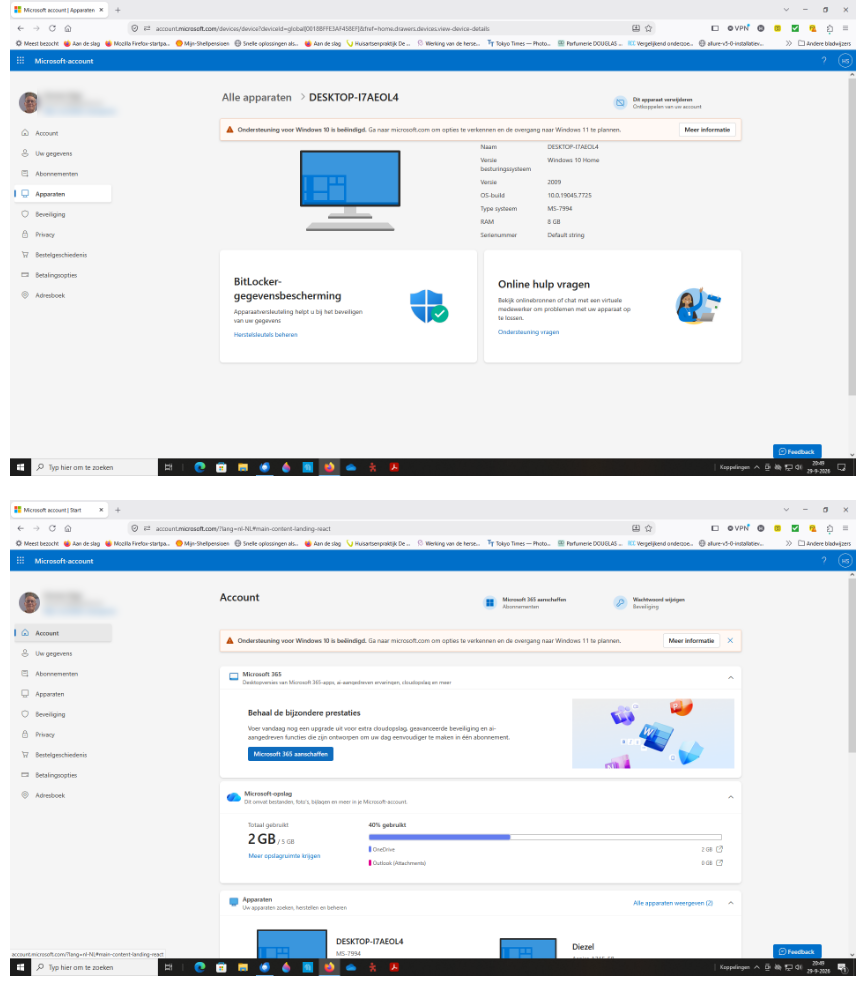Open the Firefox hamburger menu in the lower window

pos(845,528)
